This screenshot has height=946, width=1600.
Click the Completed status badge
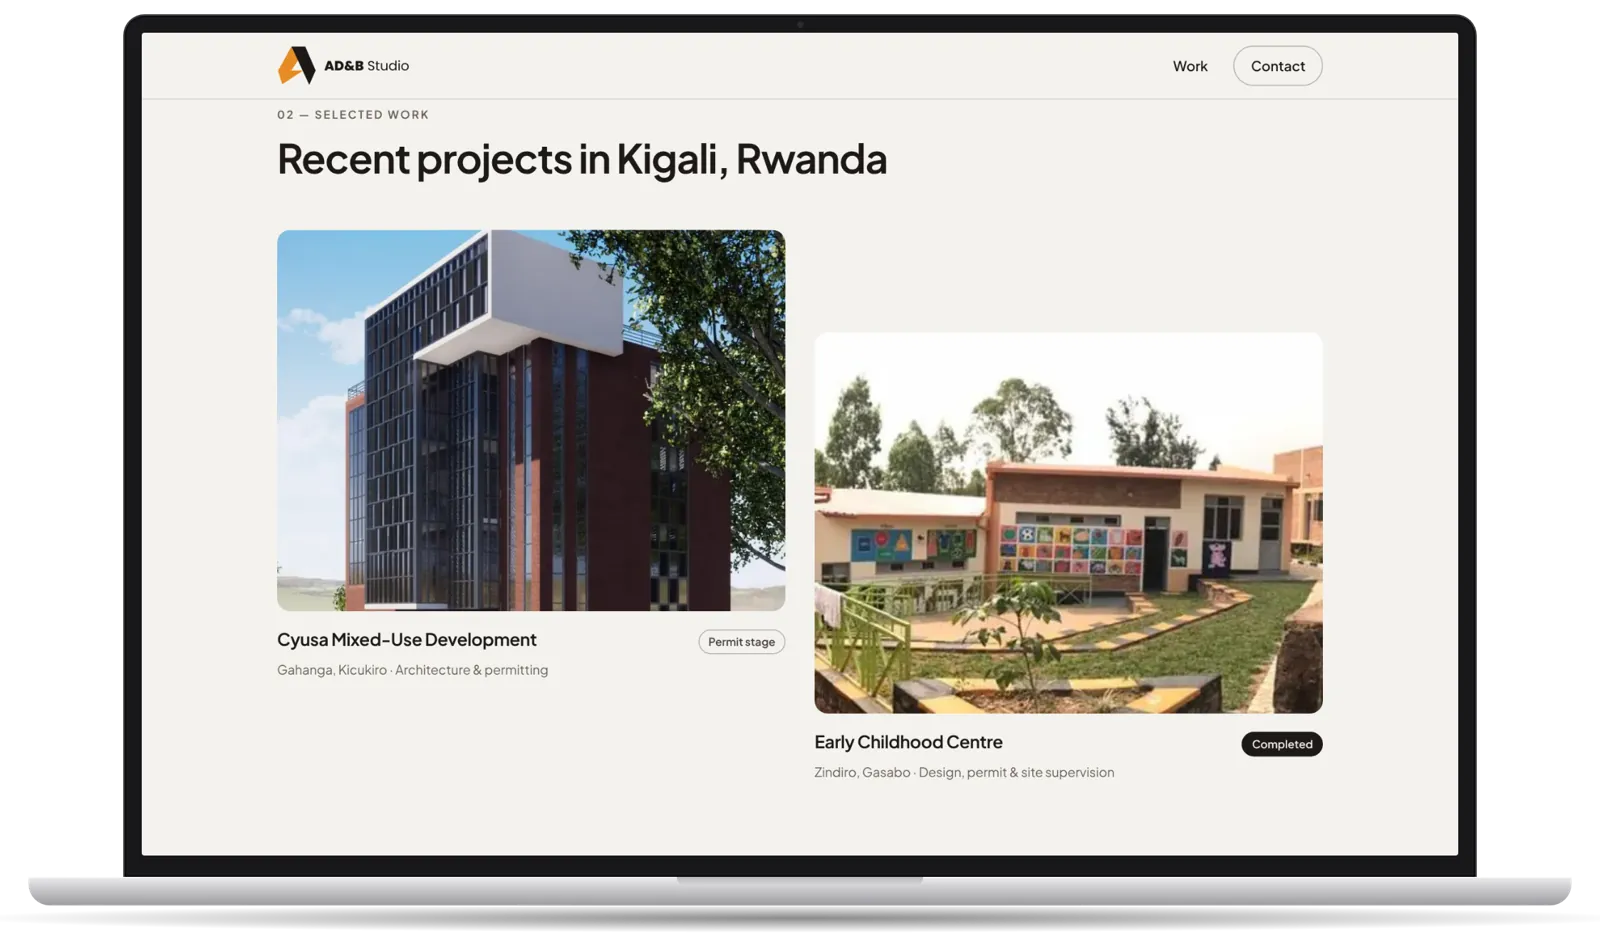point(1281,744)
